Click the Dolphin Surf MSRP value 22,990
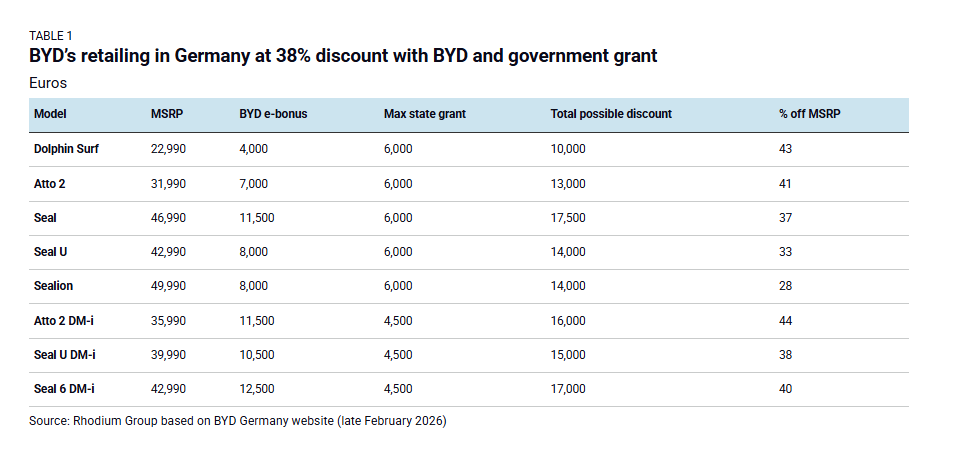This screenshot has width=953, height=450. (168, 149)
